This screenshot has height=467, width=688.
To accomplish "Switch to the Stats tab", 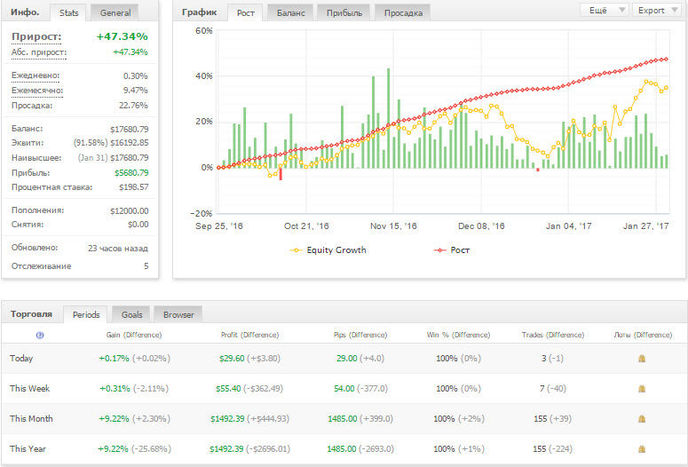I will click(69, 13).
